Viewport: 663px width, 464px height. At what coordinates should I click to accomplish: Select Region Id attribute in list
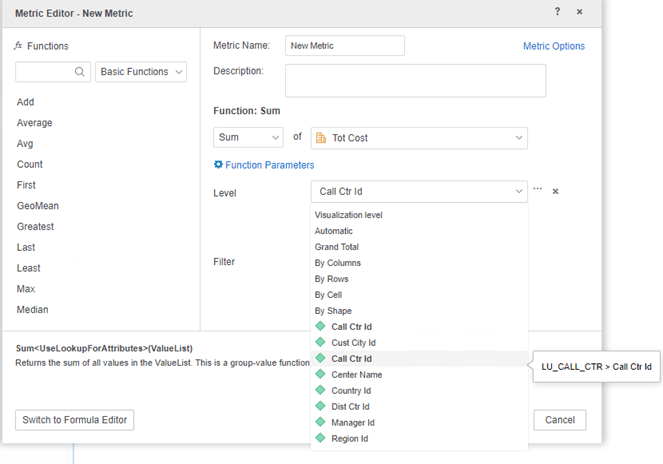pyautogui.click(x=351, y=439)
